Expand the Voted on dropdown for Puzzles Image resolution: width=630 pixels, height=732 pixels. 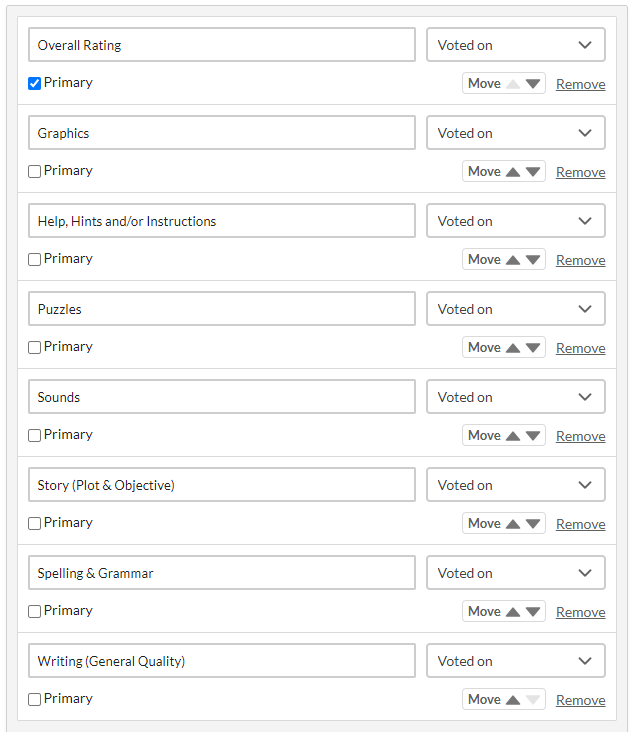pos(516,309)
